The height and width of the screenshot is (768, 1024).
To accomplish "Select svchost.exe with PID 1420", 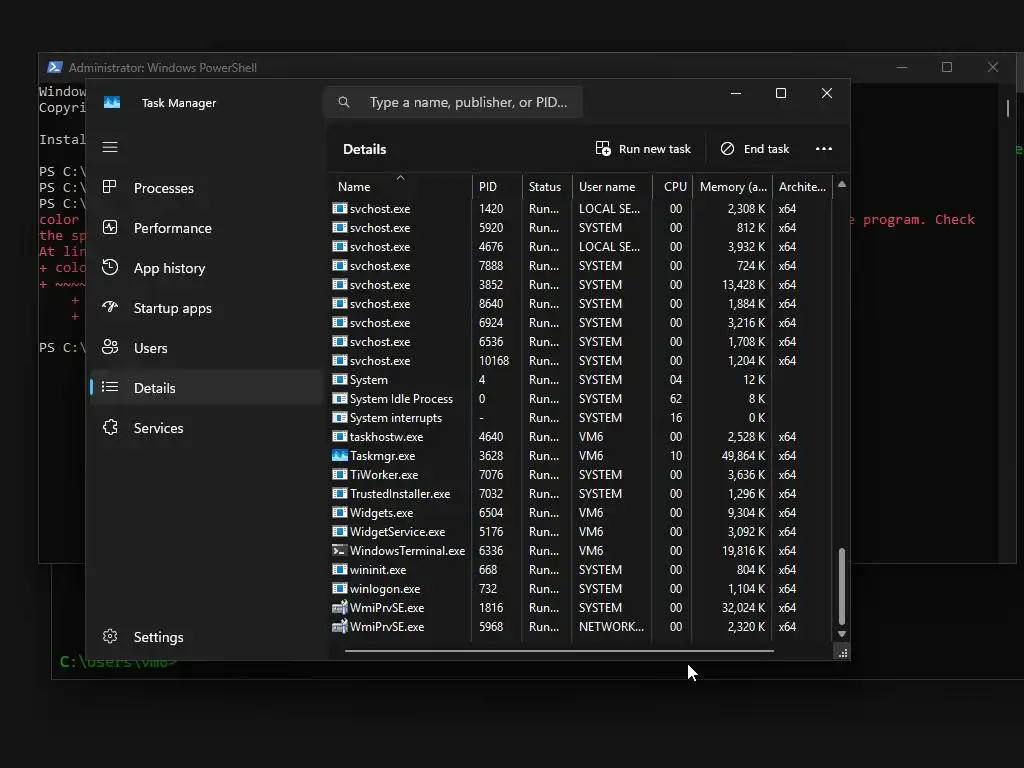I will 581,208.
